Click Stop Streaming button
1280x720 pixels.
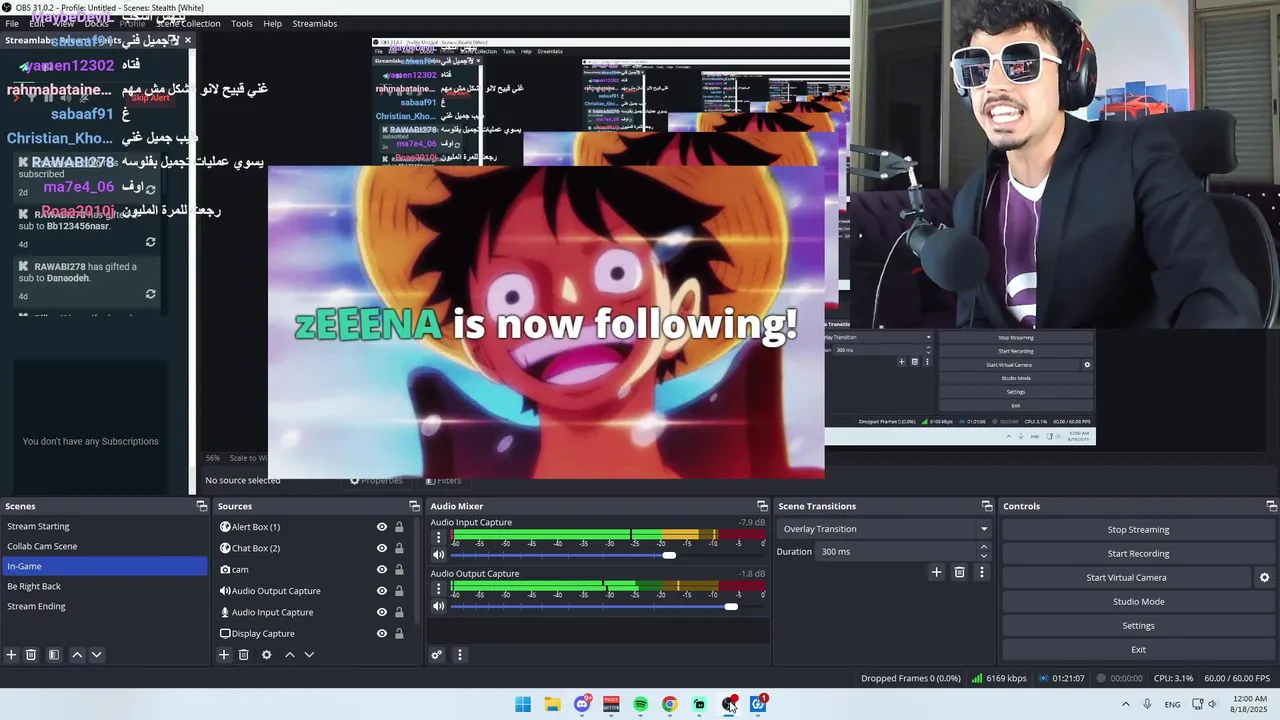(1138, 530)
